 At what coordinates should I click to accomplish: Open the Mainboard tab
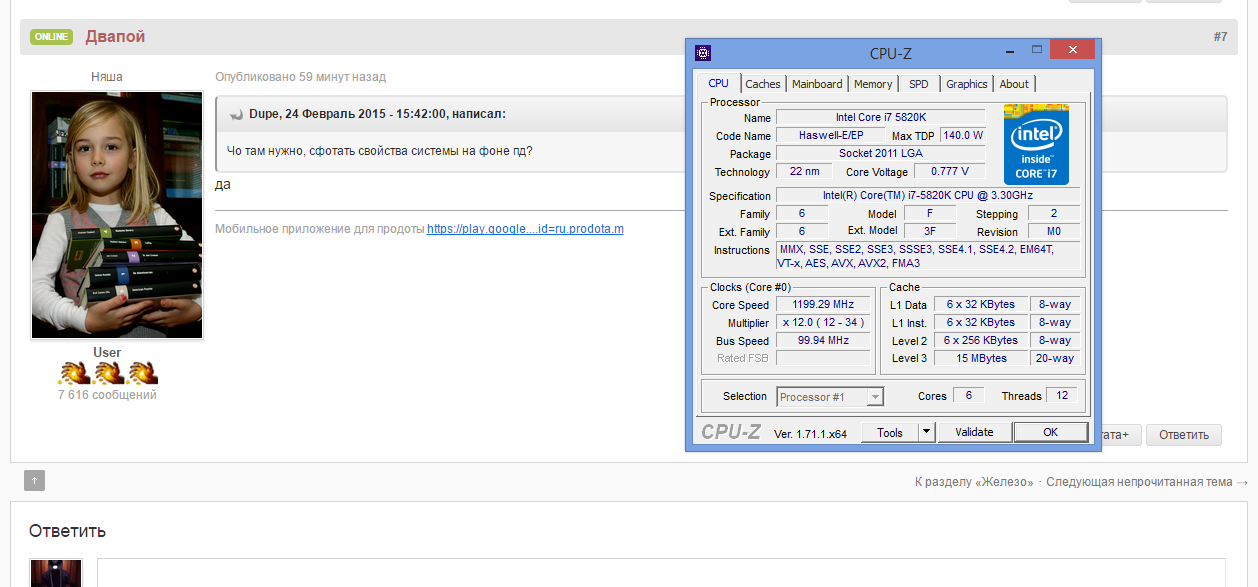point(817,84)
